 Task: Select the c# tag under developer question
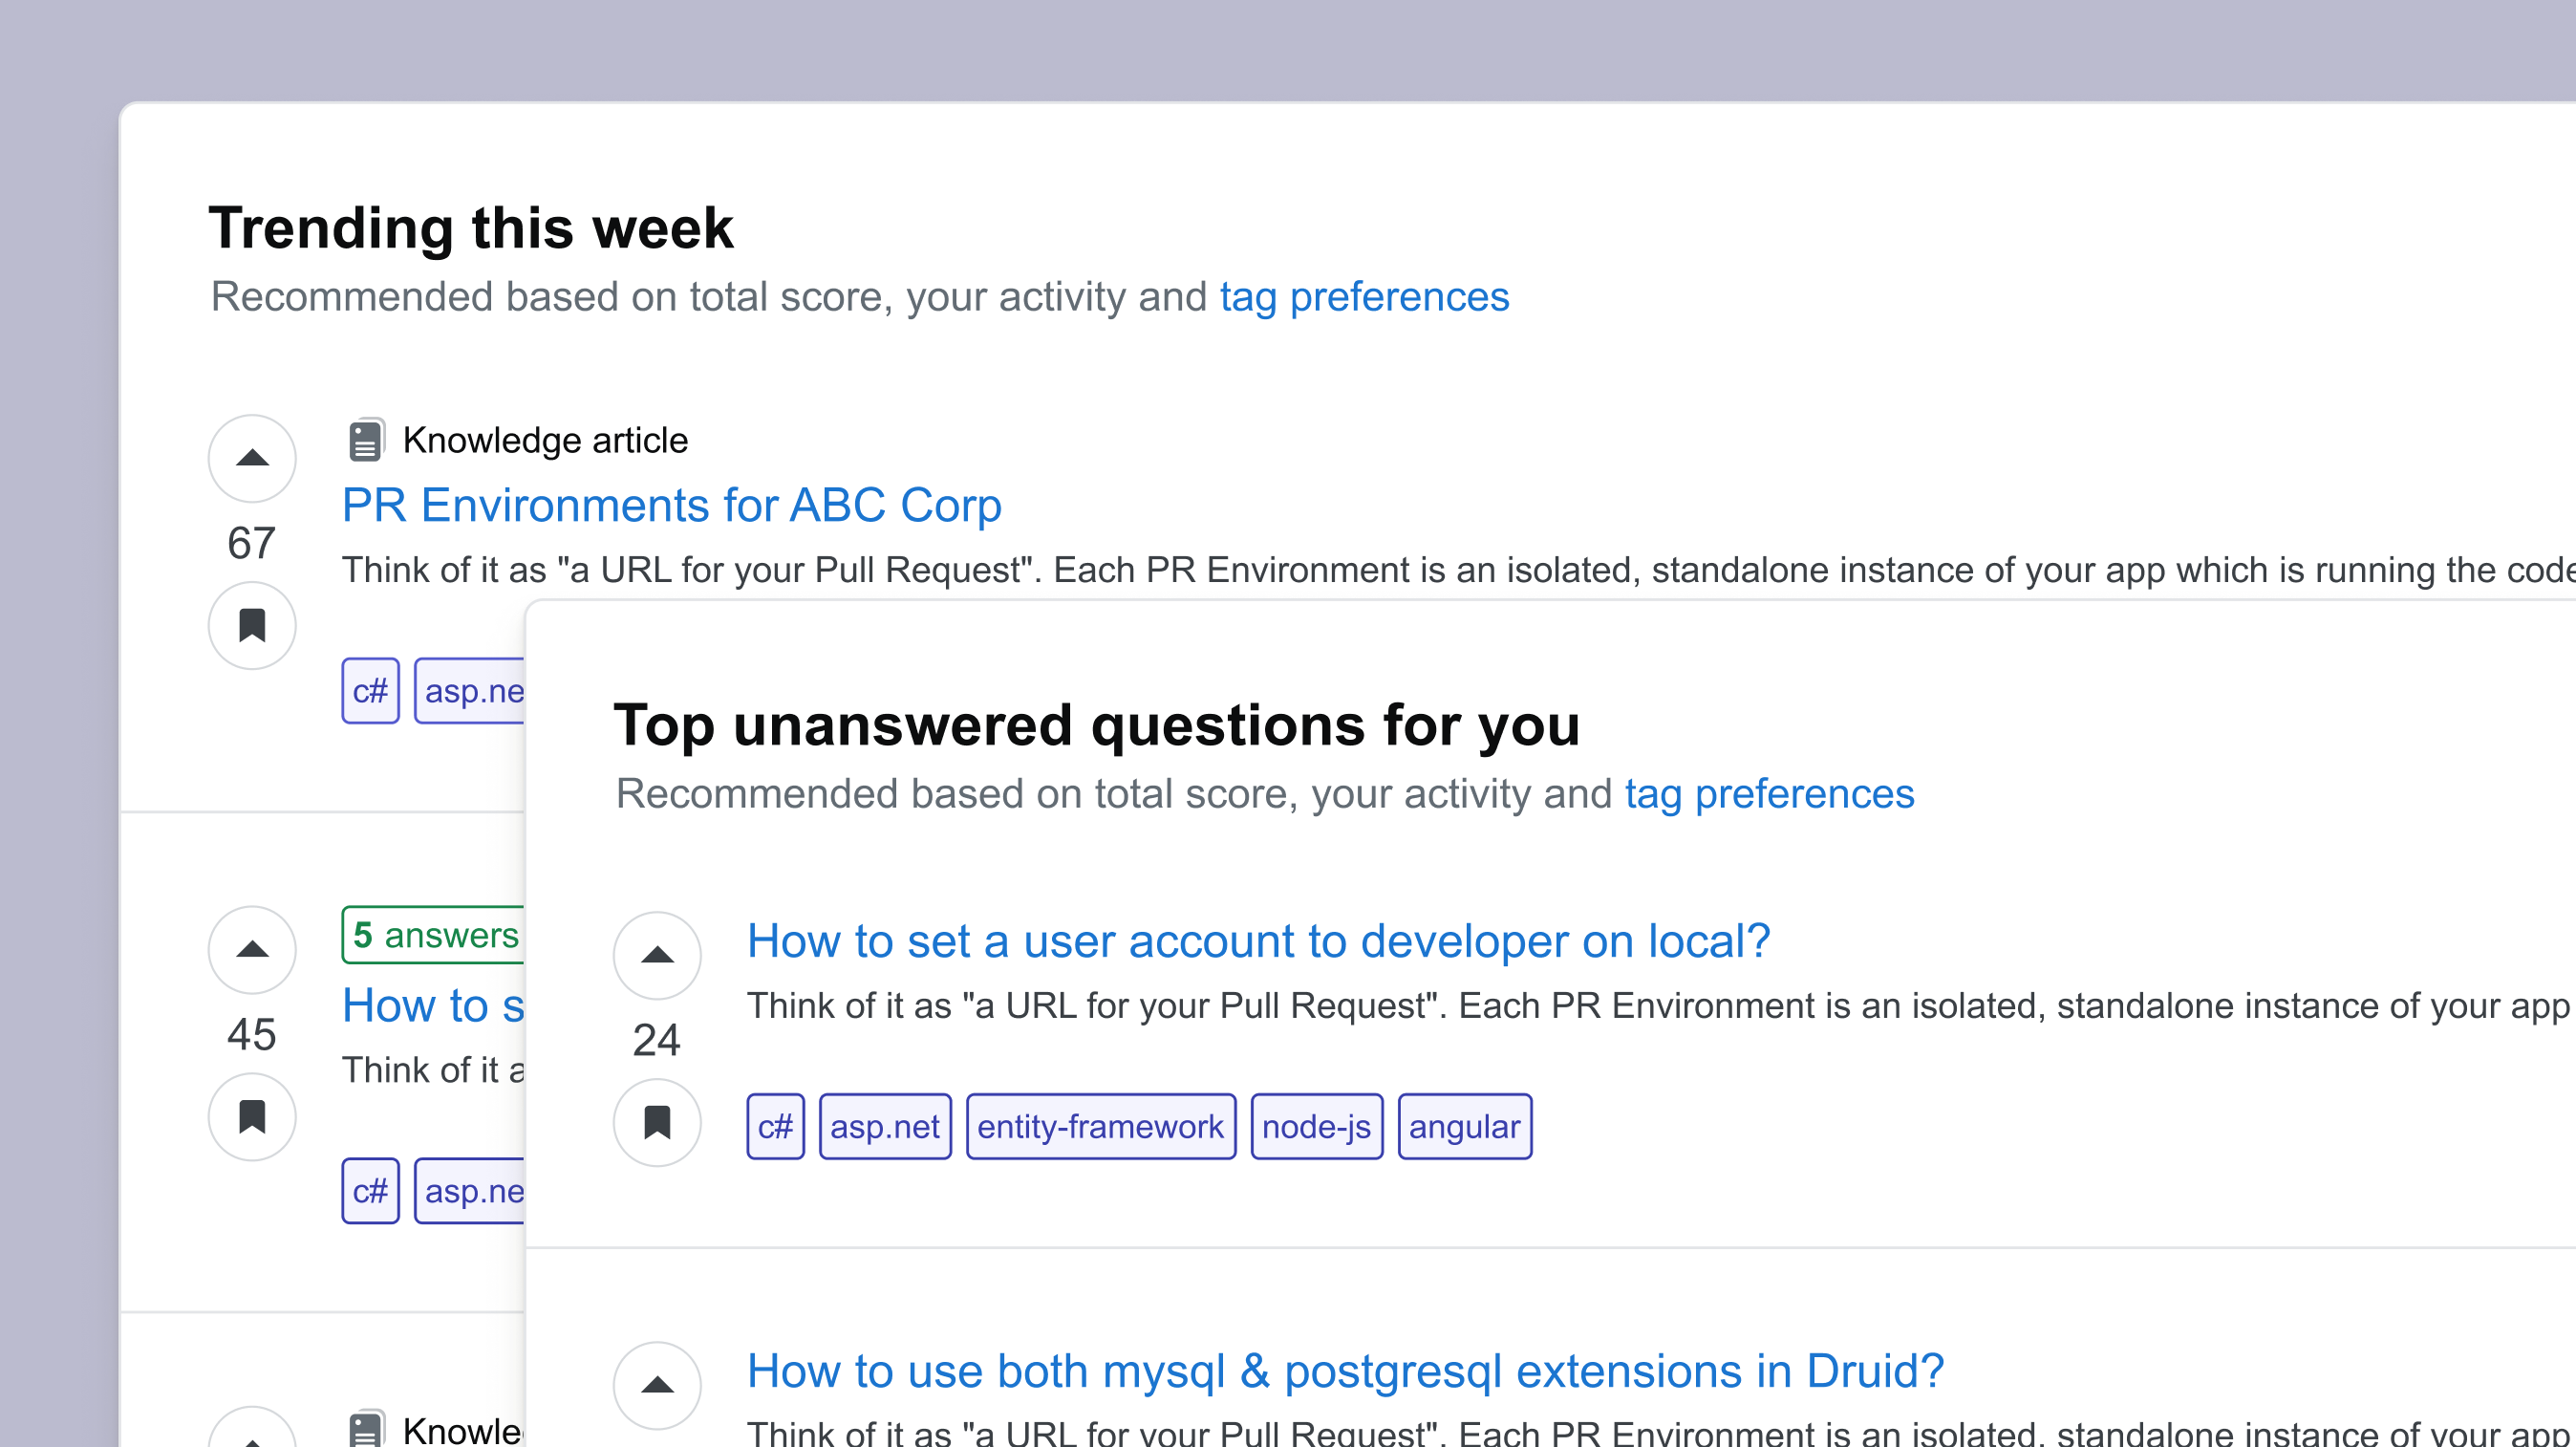(x=775, y=1126)
